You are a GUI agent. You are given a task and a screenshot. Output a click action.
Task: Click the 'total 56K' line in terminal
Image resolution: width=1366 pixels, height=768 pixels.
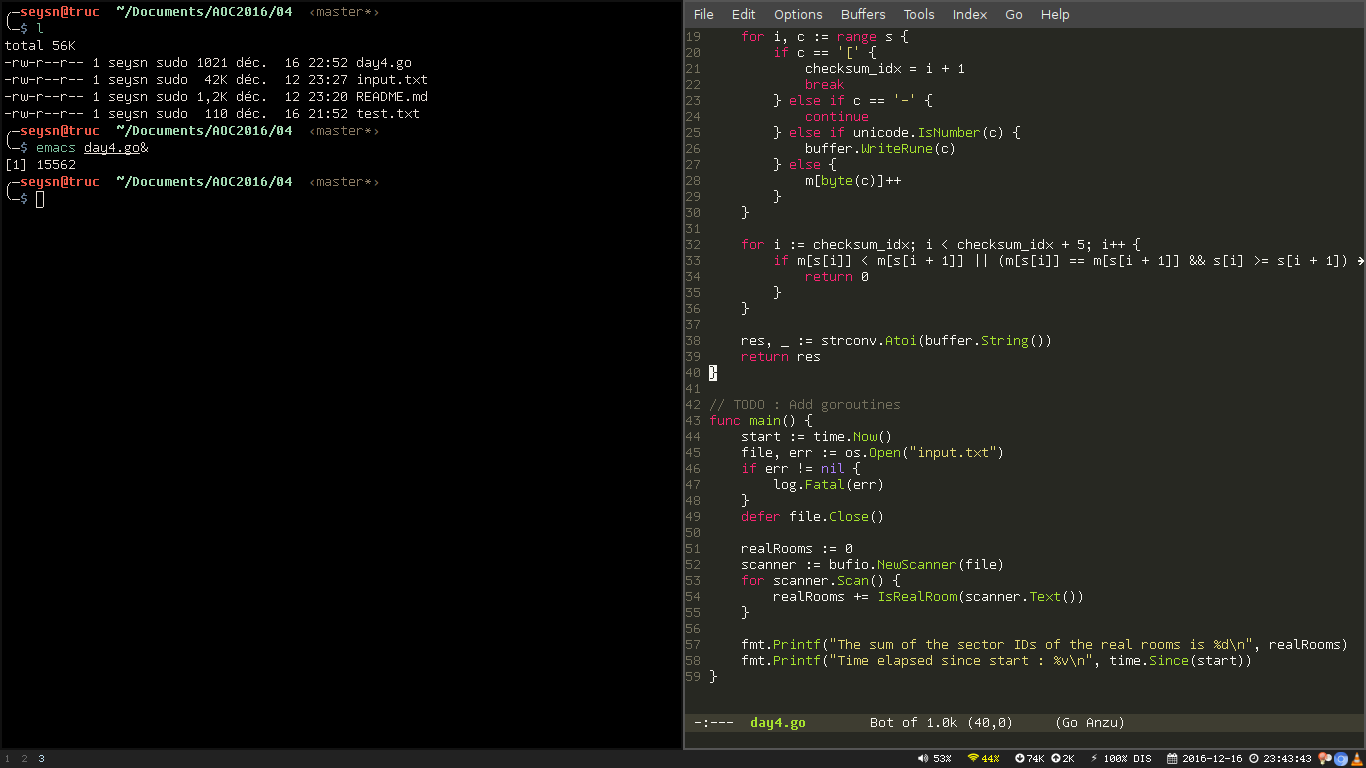click(x=40, y=46)
